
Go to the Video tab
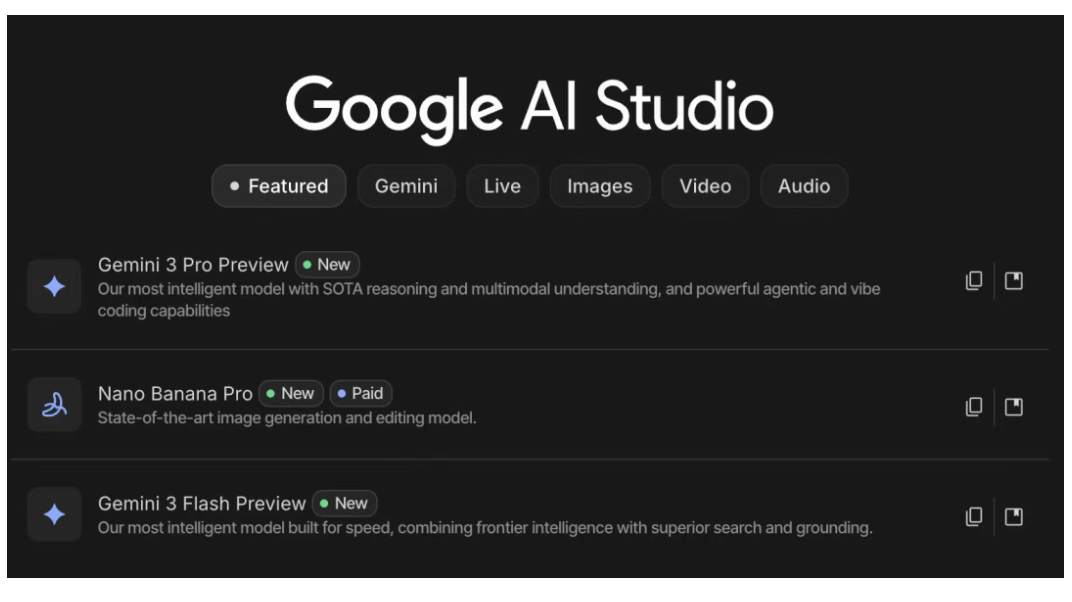[x=705, y=186]
